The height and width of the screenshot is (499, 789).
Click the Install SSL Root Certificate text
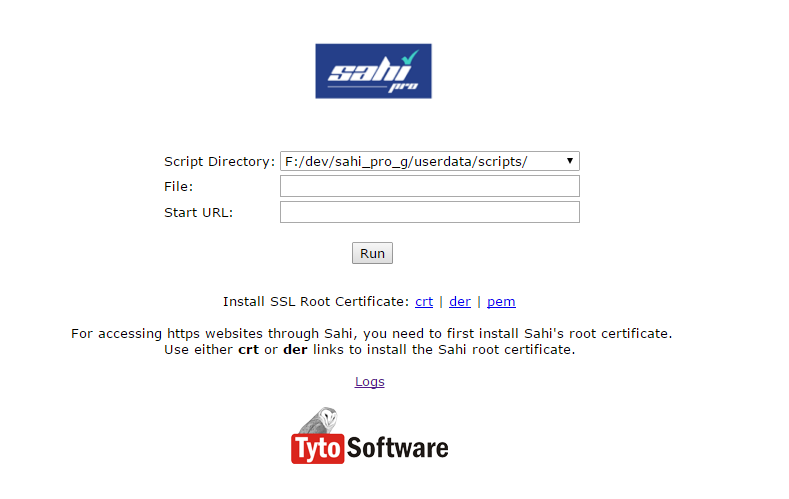(315, 301)
